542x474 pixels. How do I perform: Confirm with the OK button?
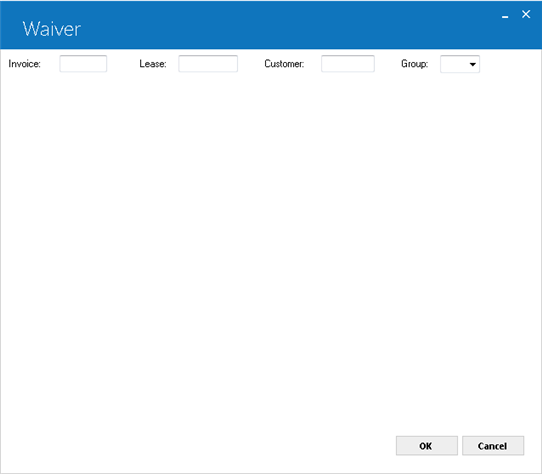[x=427, y=446]
